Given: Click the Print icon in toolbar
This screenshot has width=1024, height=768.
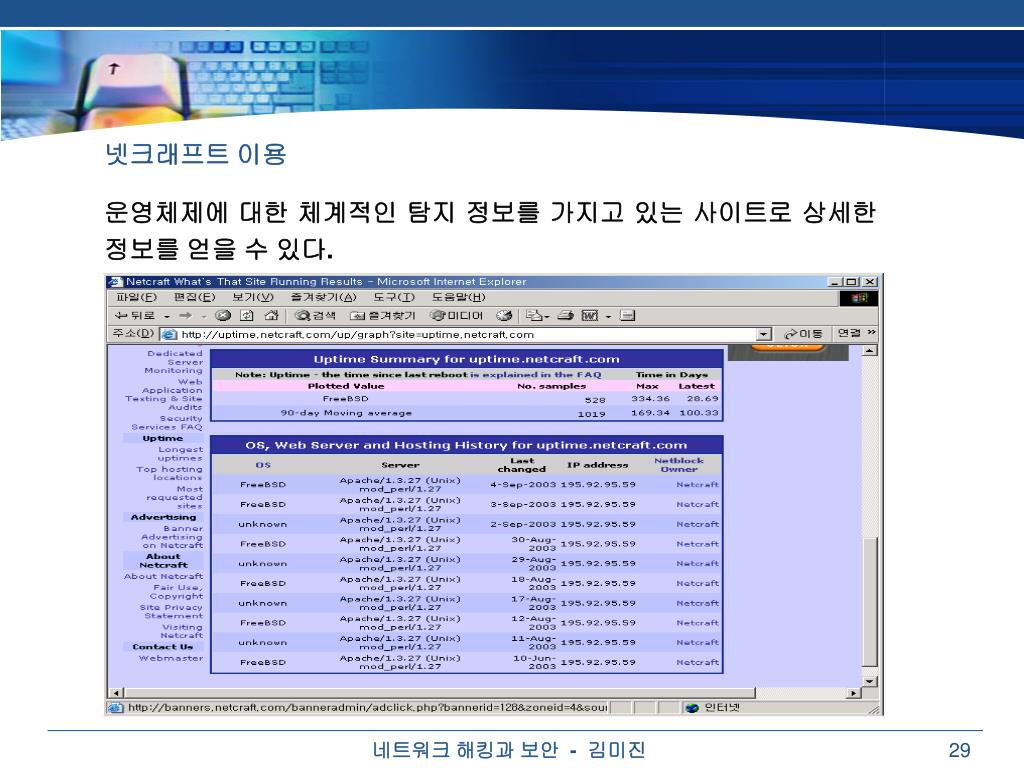Looking at the screenshot, I should point(566,315).
